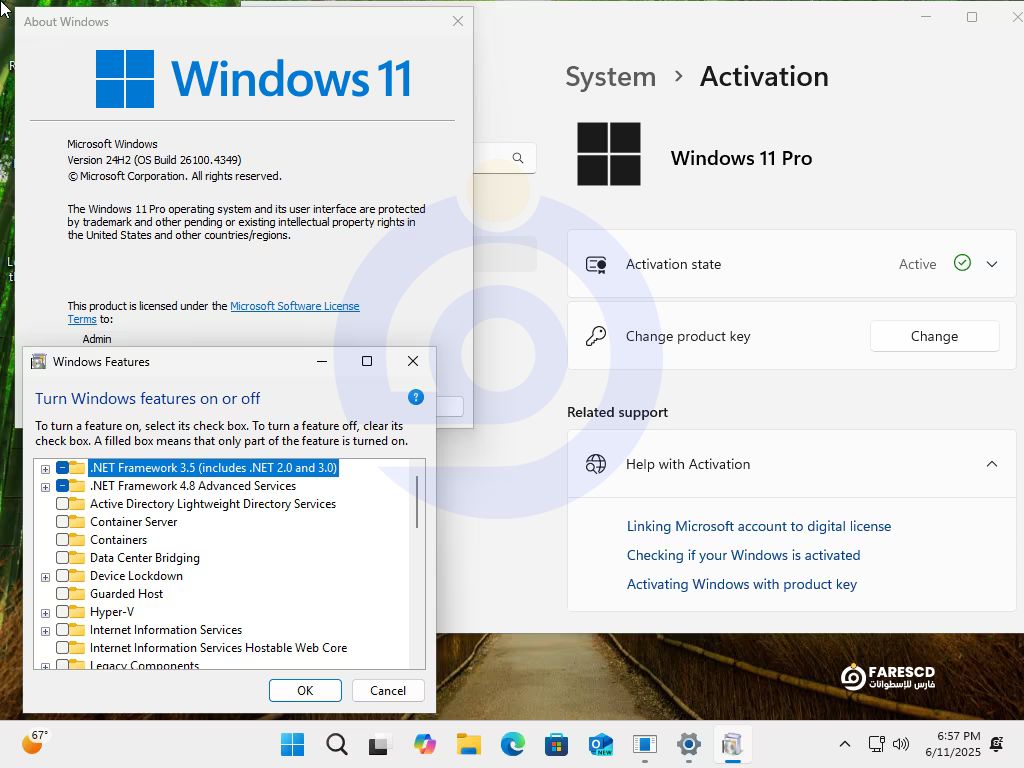This screenshot has width=1024, height=768.
Task: Open Outlook (new) from the taskbar
Action: click(600, 744)
